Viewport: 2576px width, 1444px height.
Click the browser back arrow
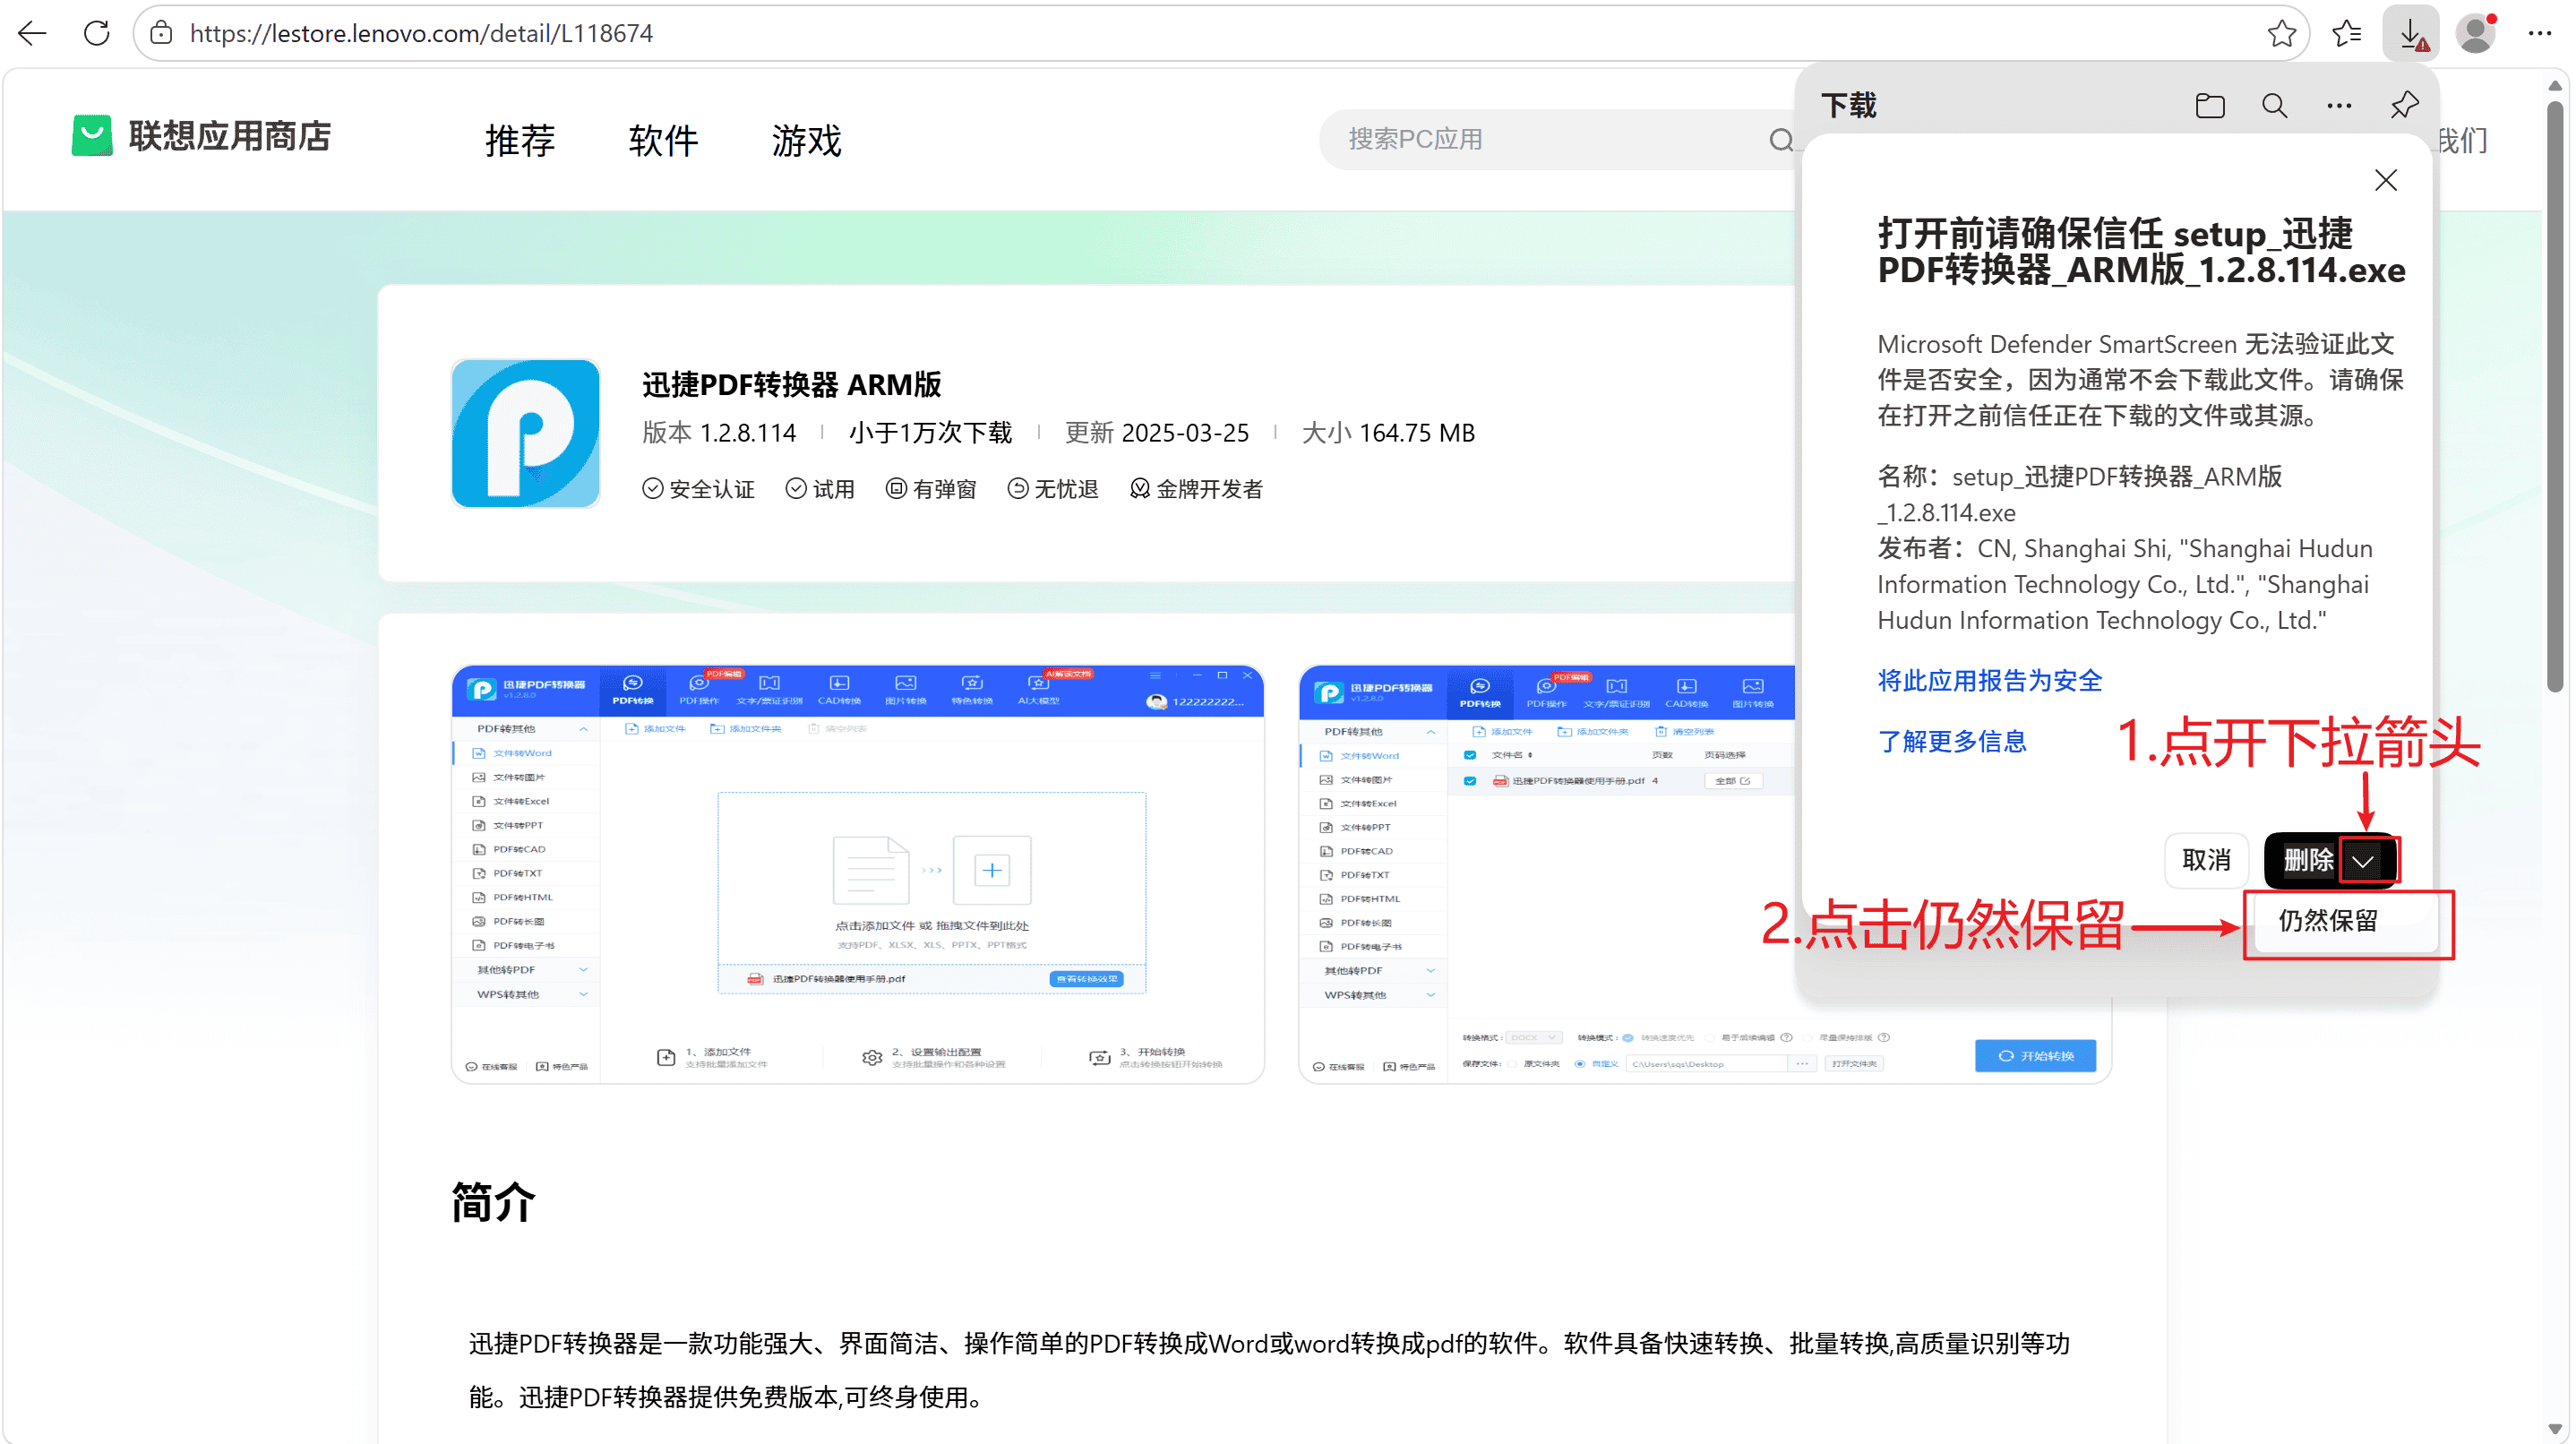click(32, 33)
